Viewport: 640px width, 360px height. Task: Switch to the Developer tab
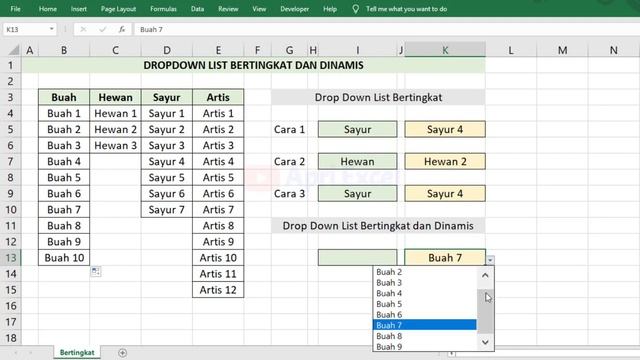click(294, 9)
